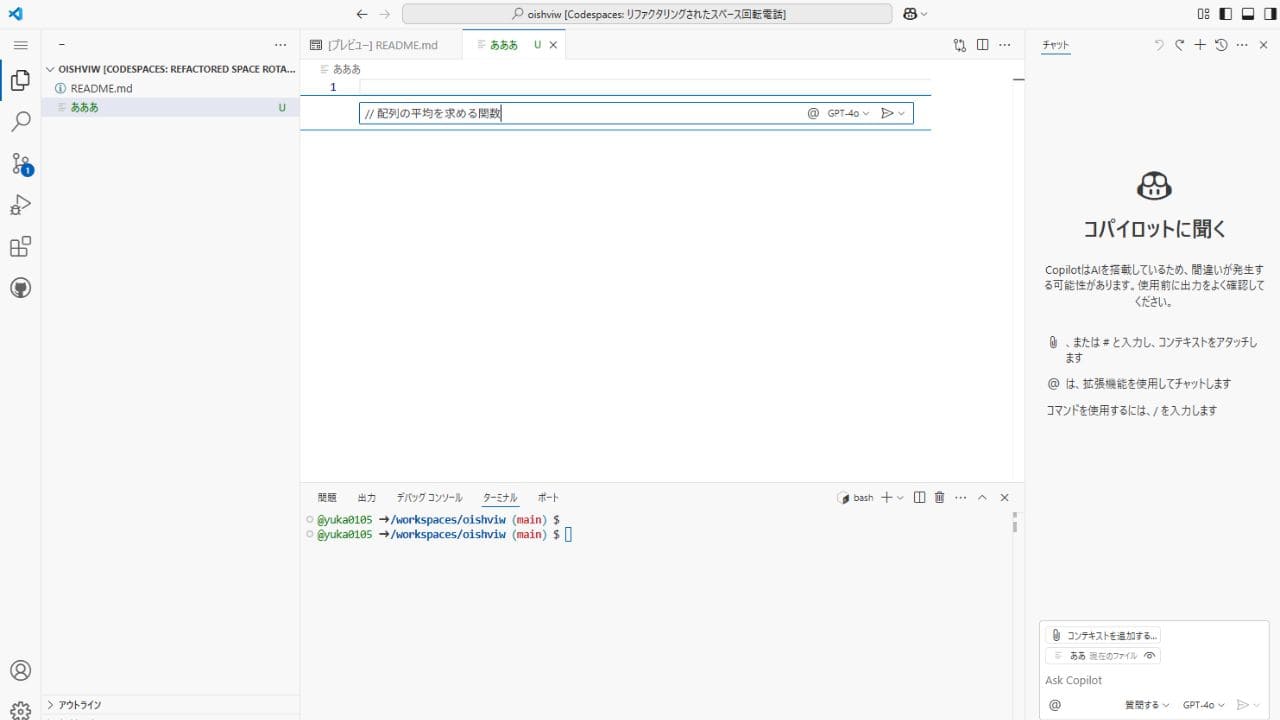Open the 質問する mode dropdown in chat

coord(1146,705)
